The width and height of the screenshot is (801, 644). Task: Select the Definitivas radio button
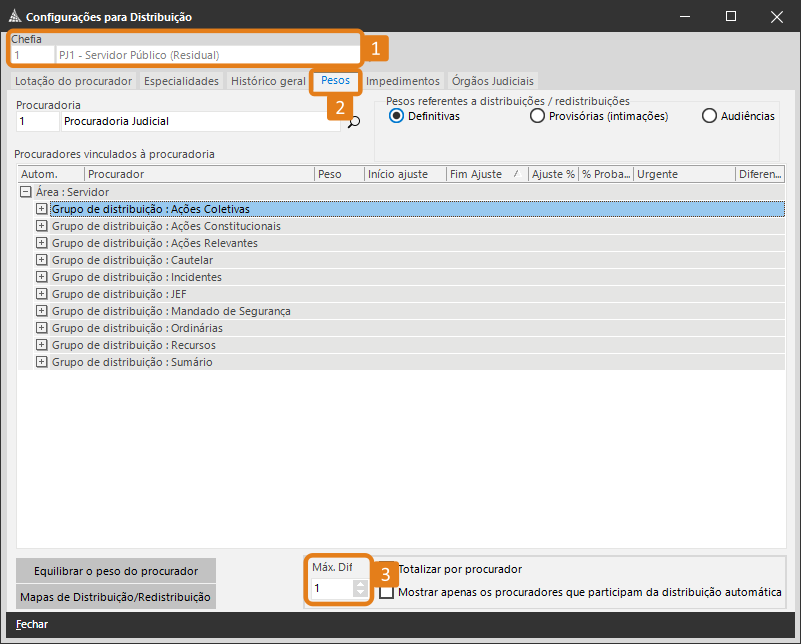tap(396, 116)
